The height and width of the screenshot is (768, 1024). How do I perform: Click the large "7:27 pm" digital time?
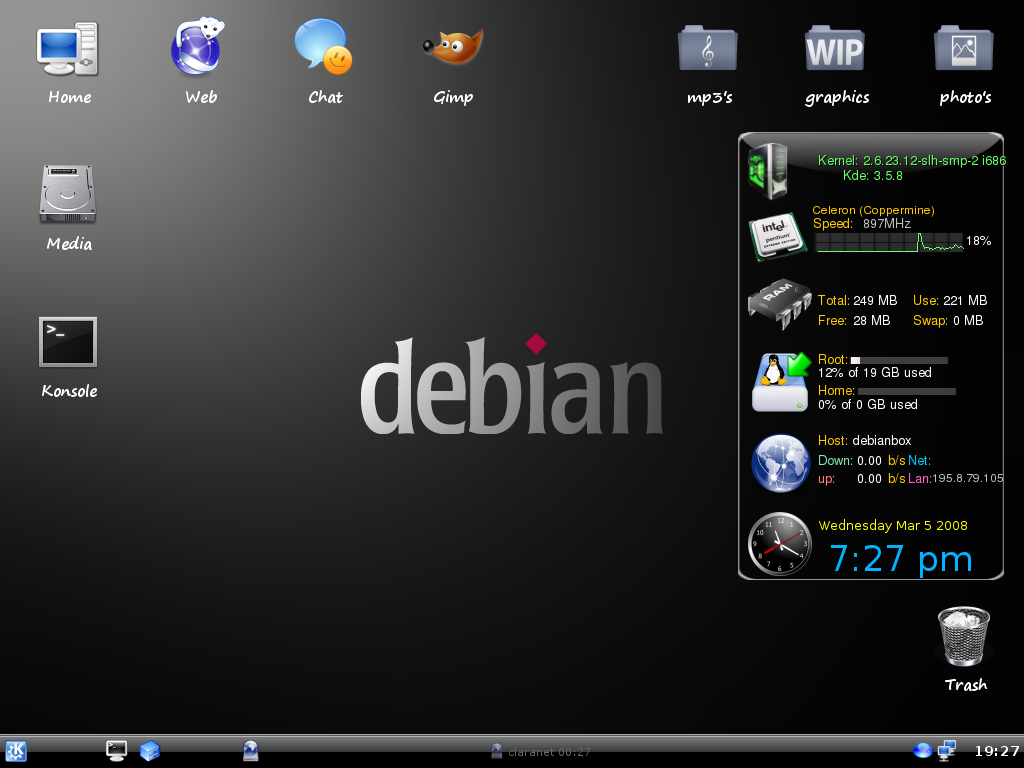[x=901, y=559]
